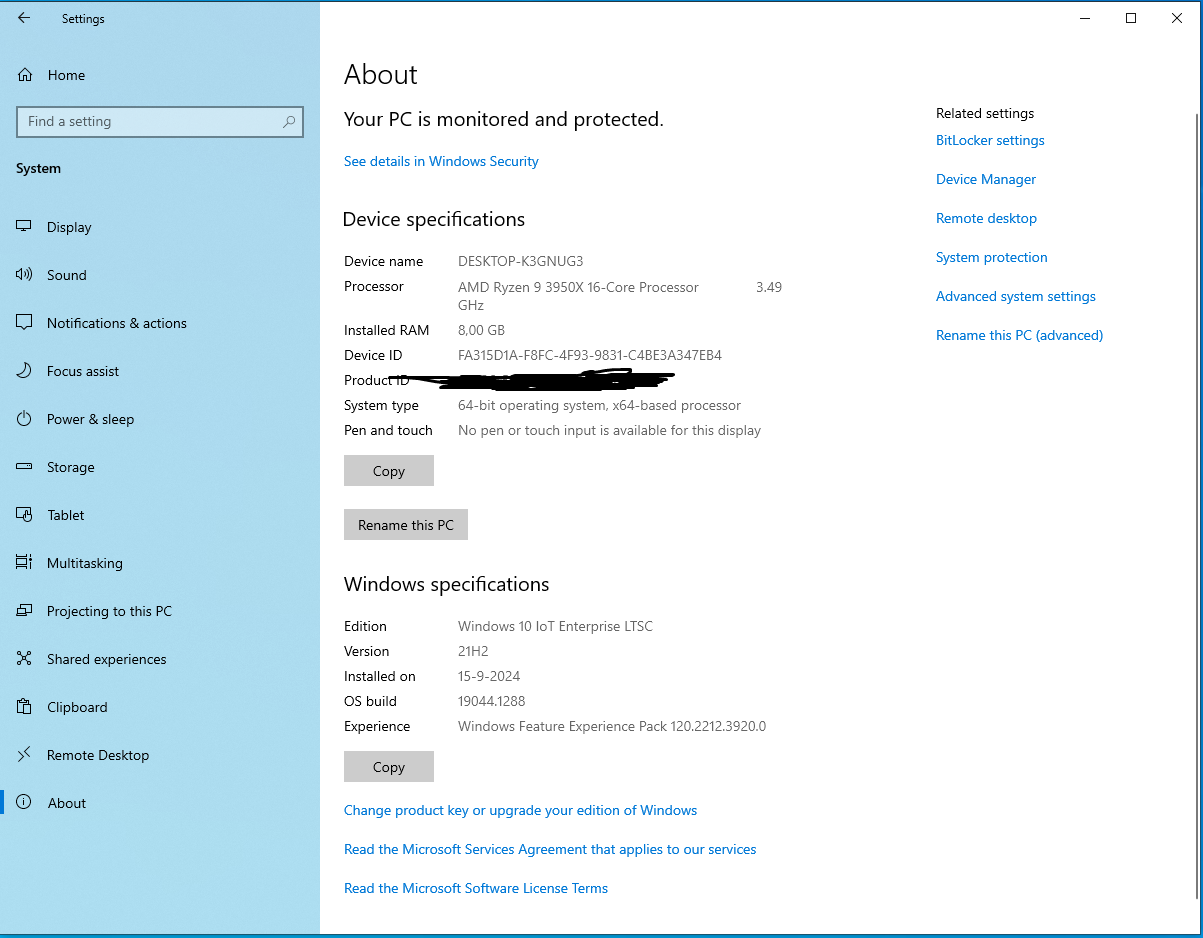The height and width of the screenshot is (938, 1203).
Task: Open Power & sleep settings
Action: (x=160, y=419)
